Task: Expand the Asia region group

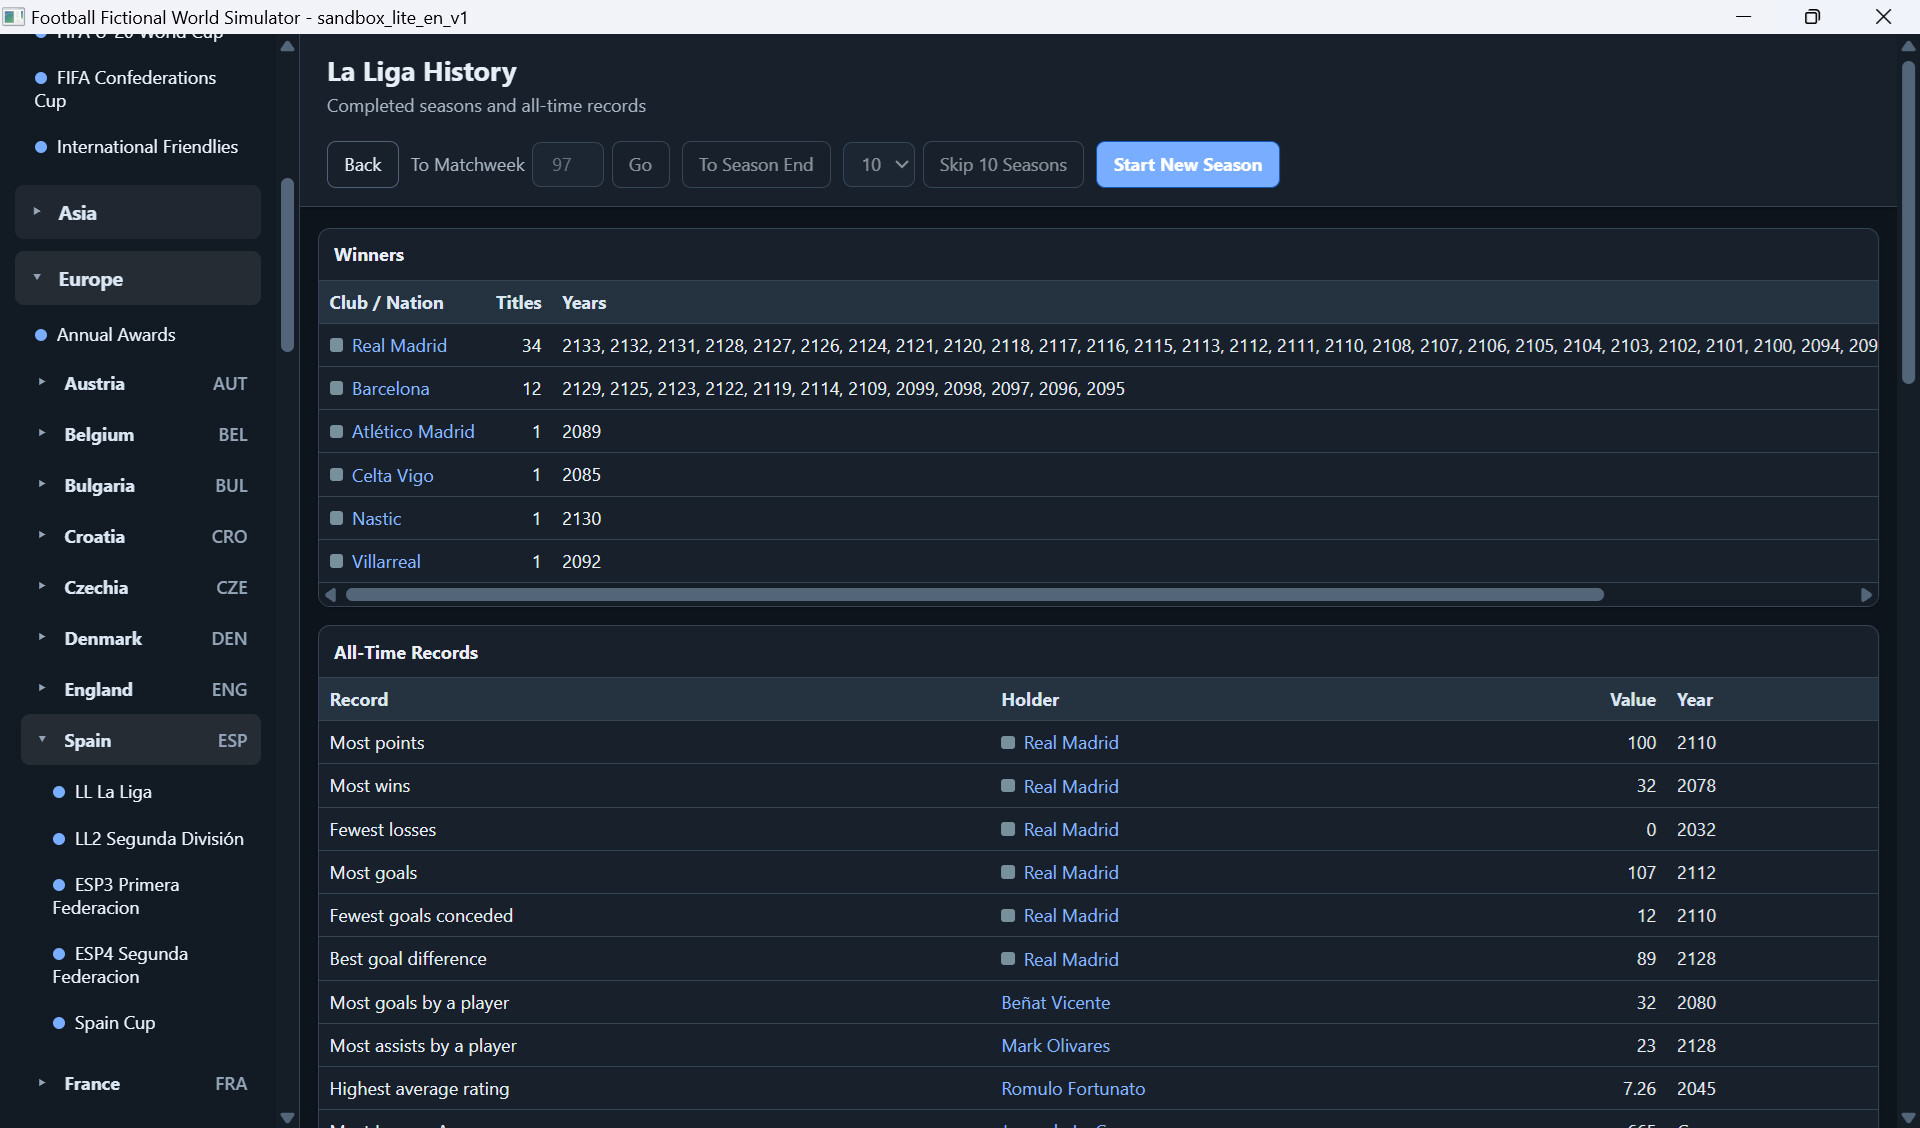Action: pos(138,212)
